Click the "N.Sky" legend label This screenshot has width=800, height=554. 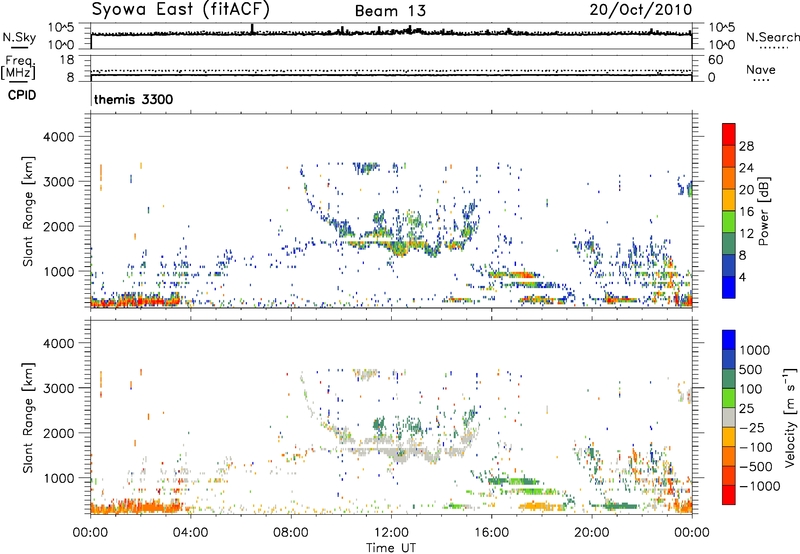coord(19,37)
